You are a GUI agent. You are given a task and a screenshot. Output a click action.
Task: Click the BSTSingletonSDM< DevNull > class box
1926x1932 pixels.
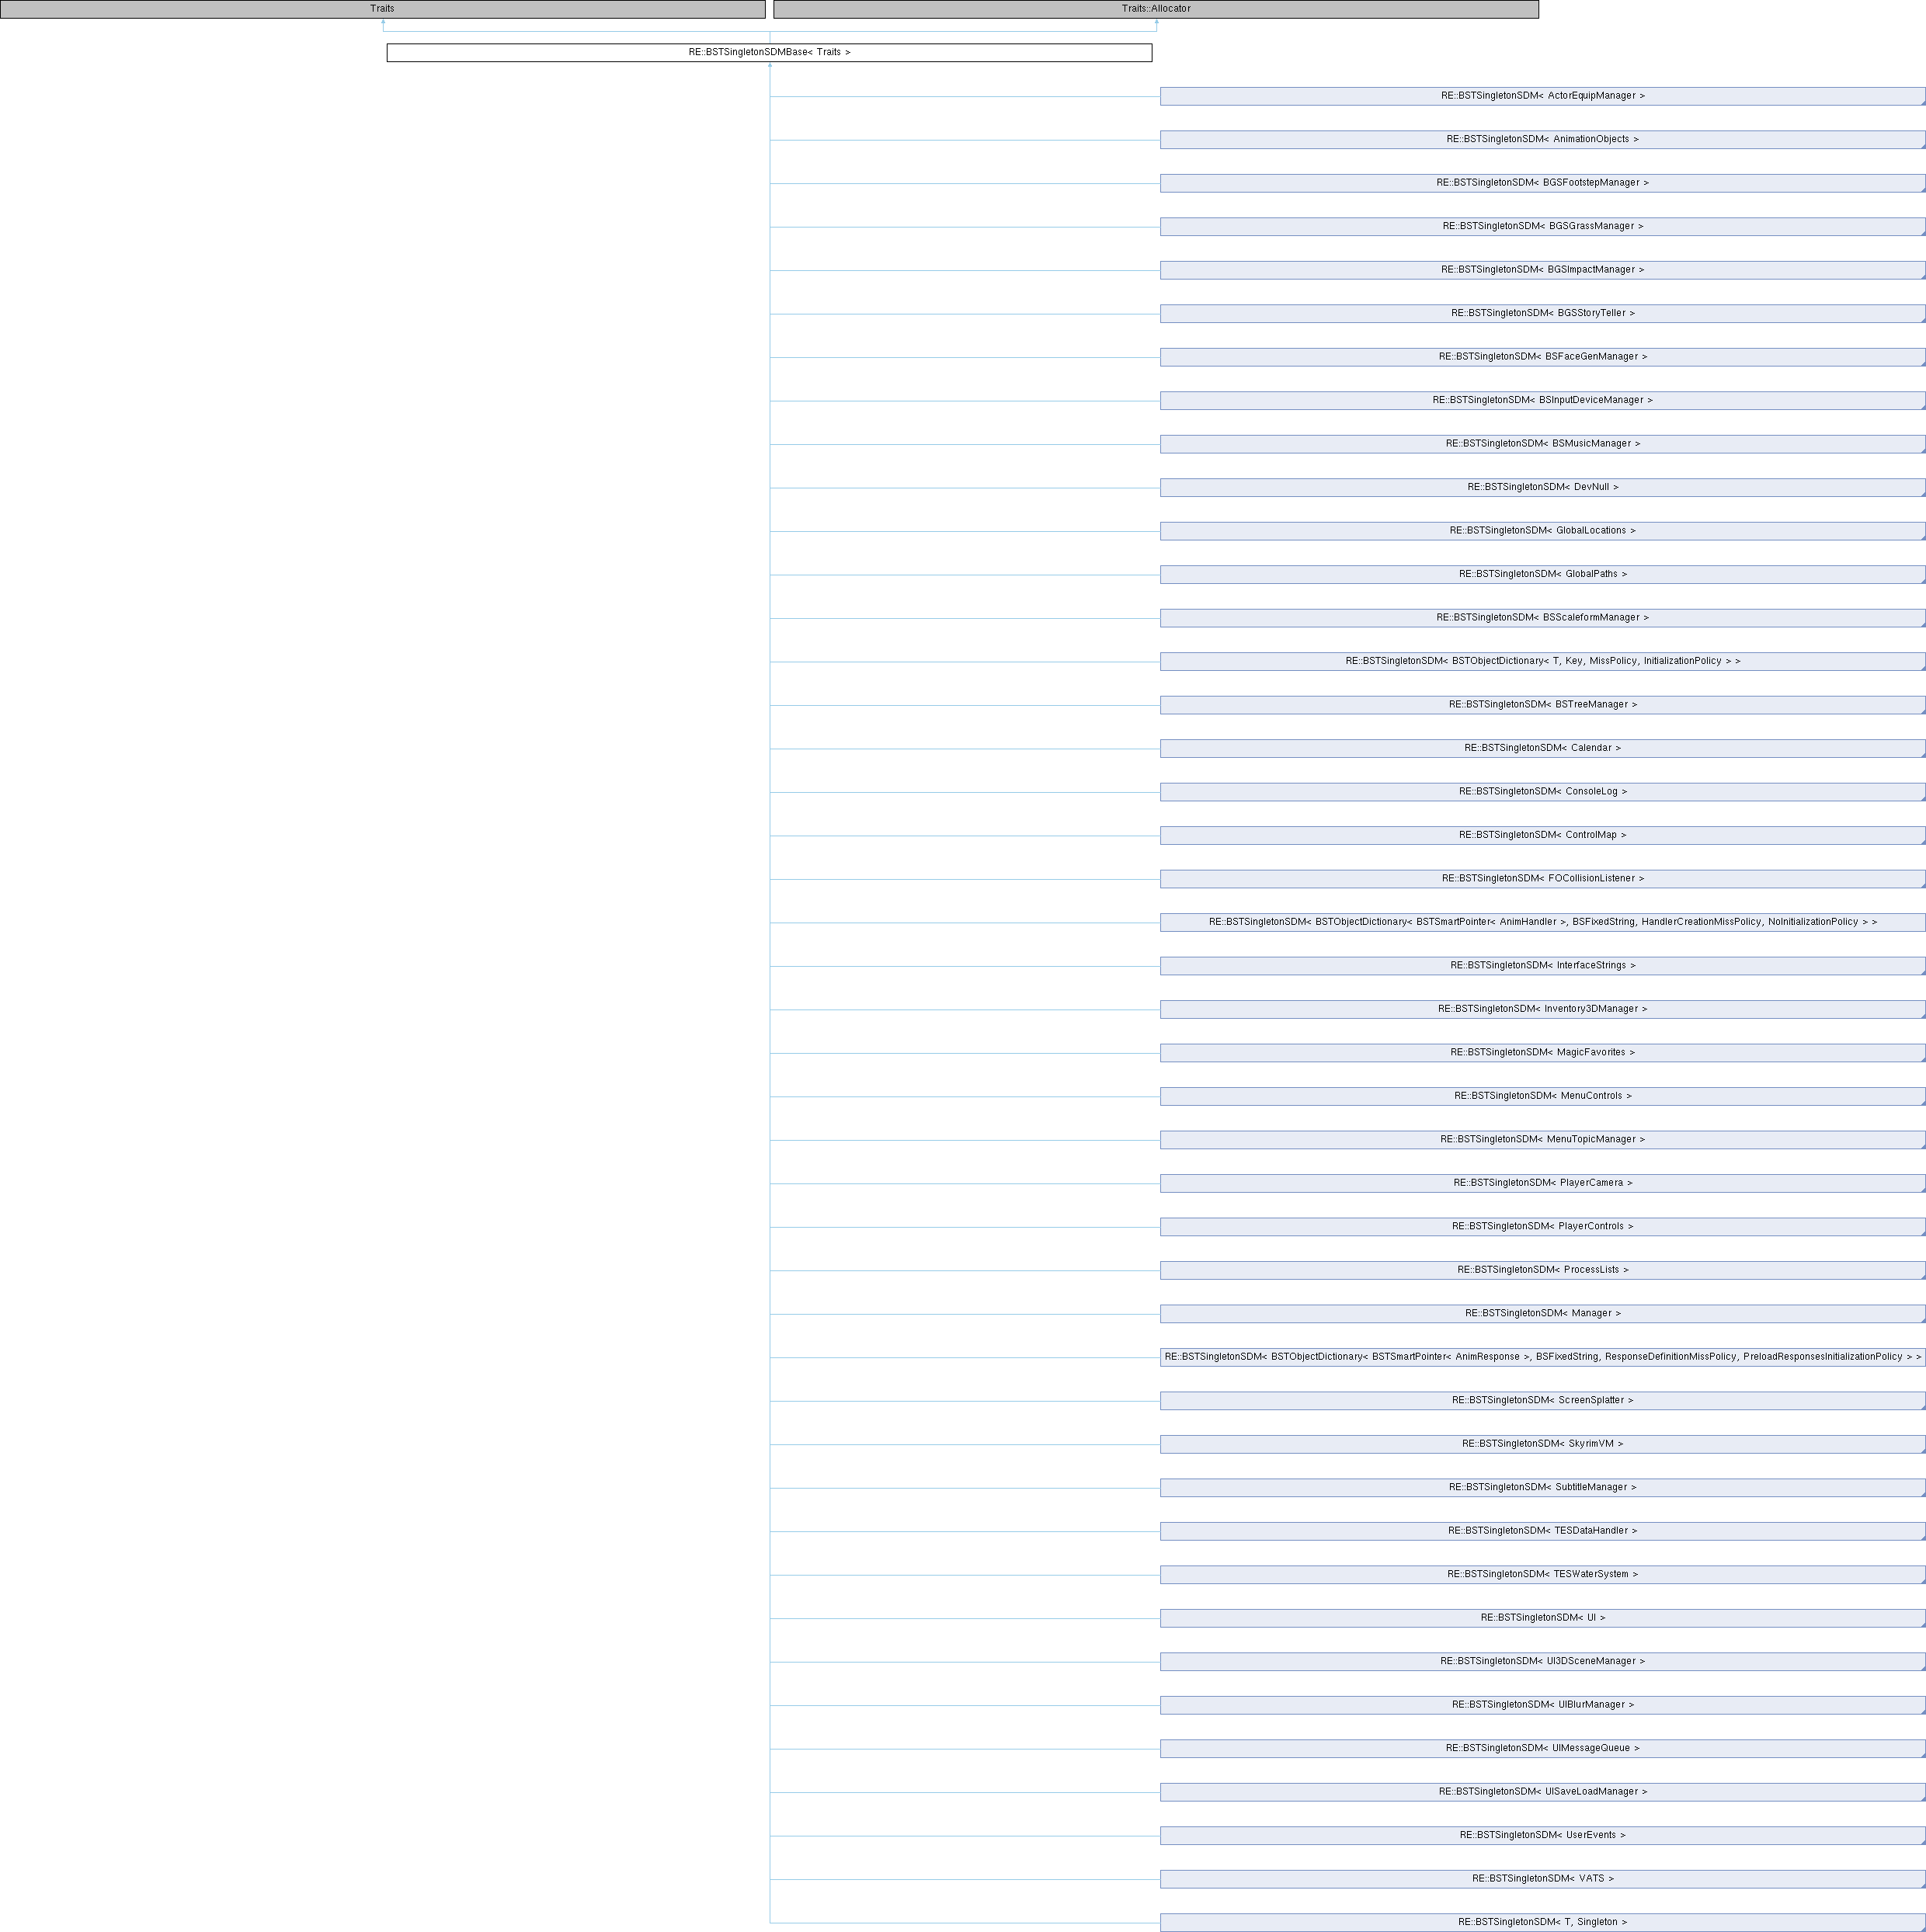(1542, 487)
